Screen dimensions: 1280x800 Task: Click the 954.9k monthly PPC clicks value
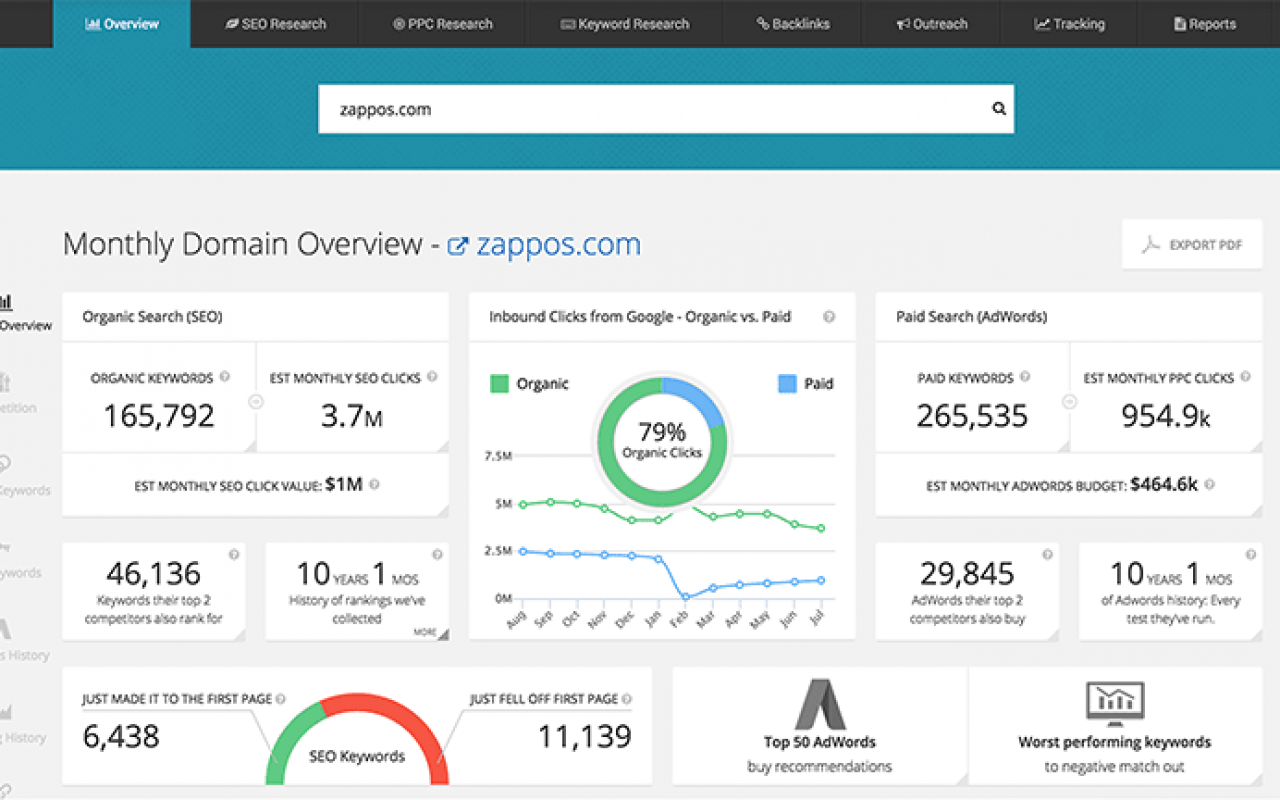coord(1166,416)
